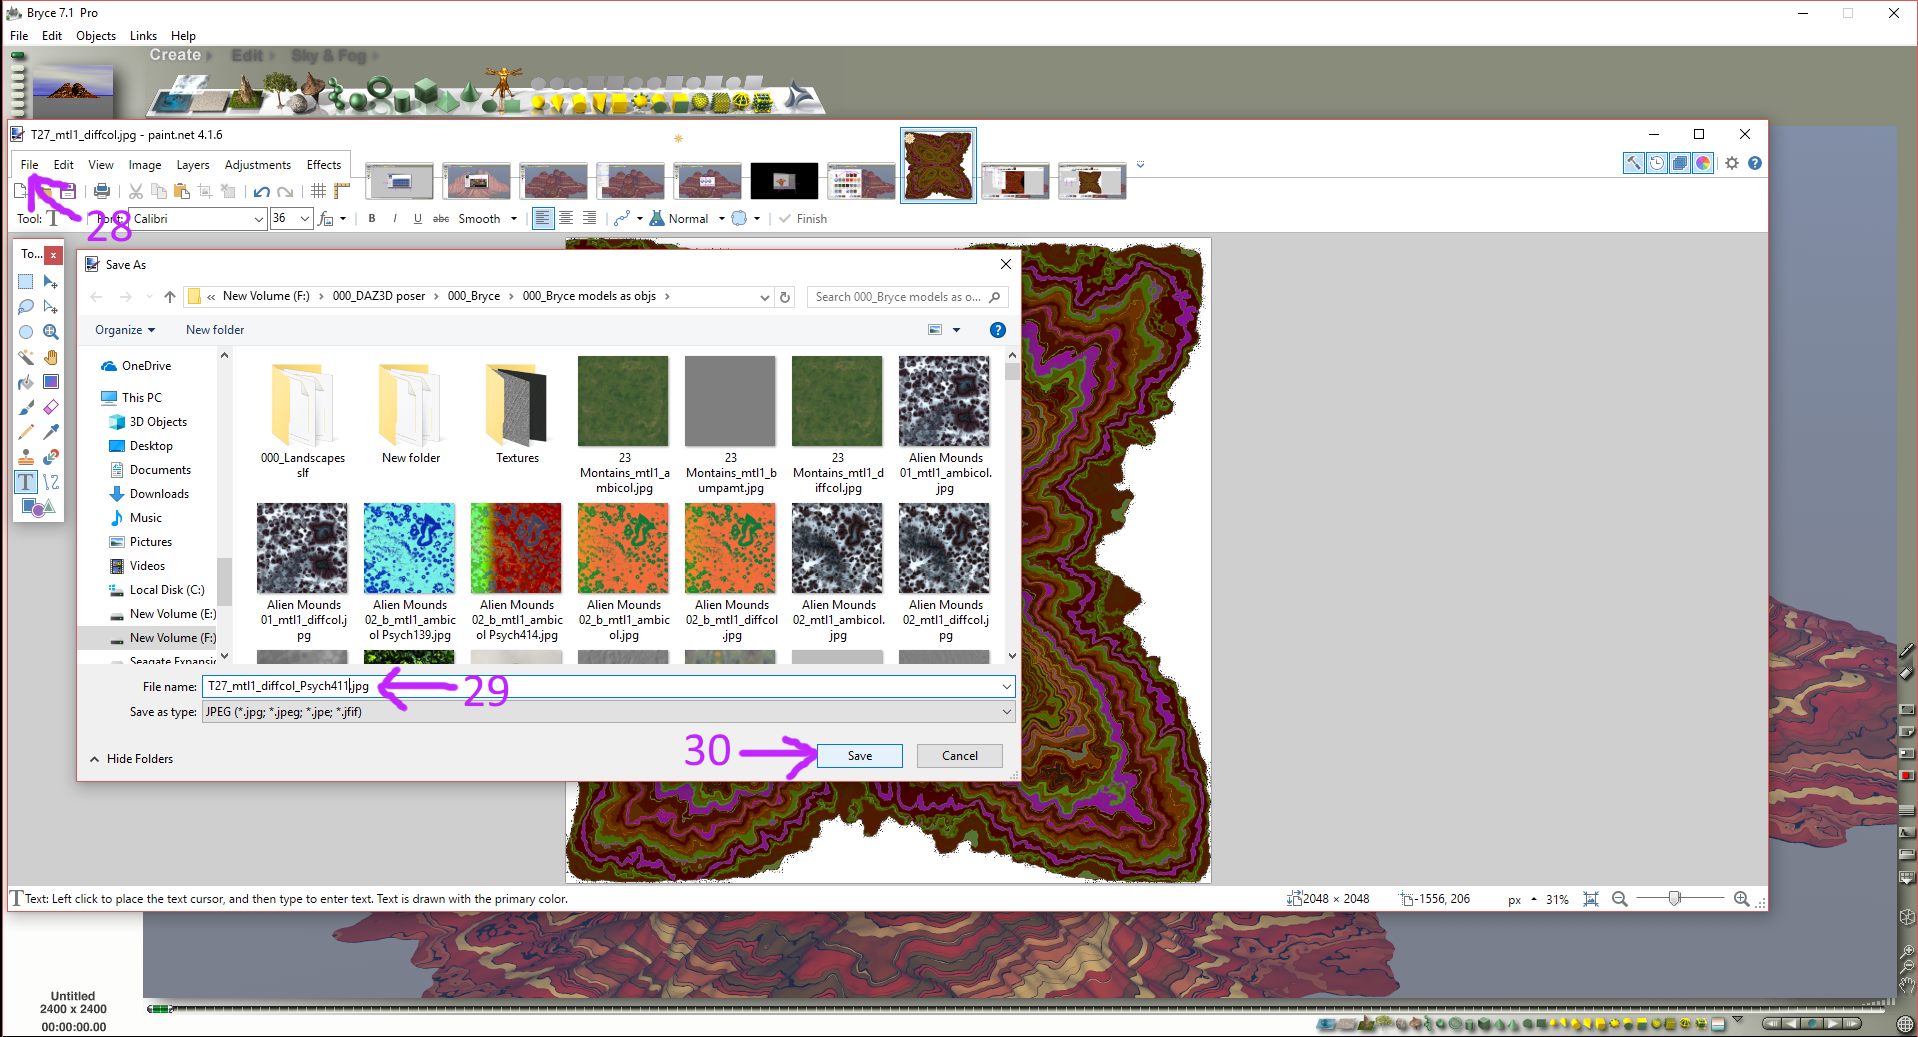
Task: Adjust the paint.net zoom slider handle
Action: click(x=1675, y=898)
